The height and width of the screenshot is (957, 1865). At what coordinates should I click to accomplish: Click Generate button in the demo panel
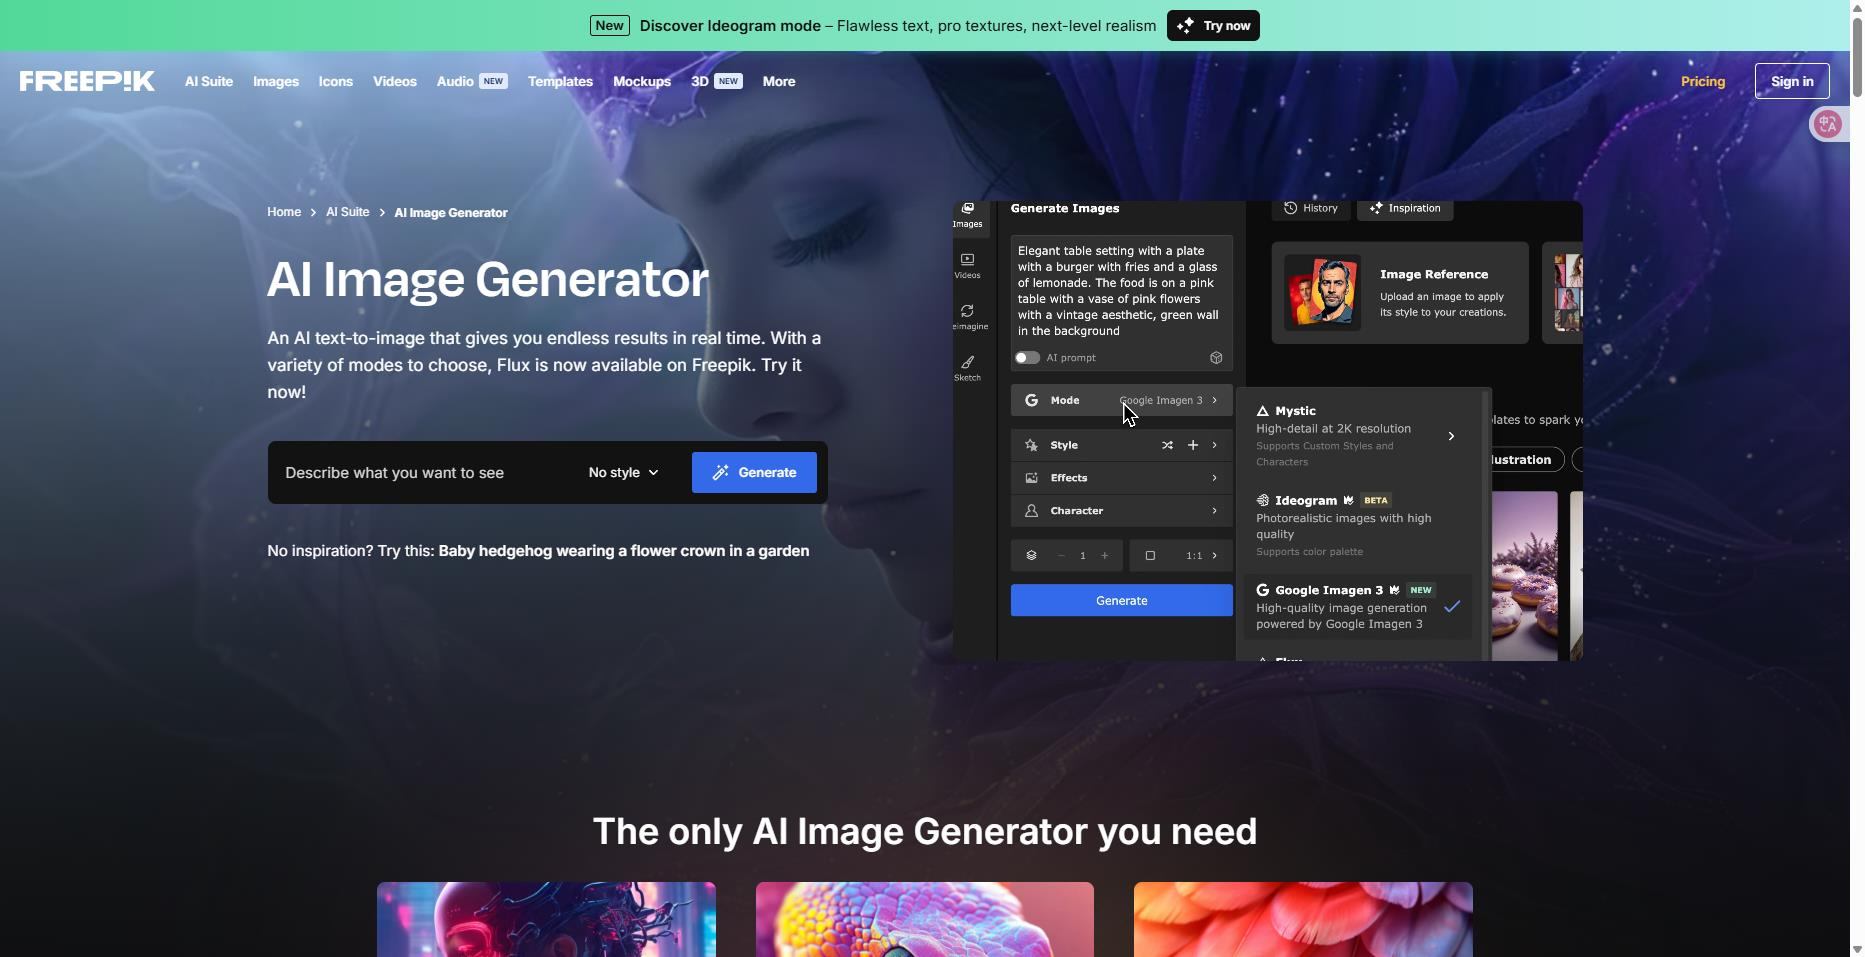1121,600
